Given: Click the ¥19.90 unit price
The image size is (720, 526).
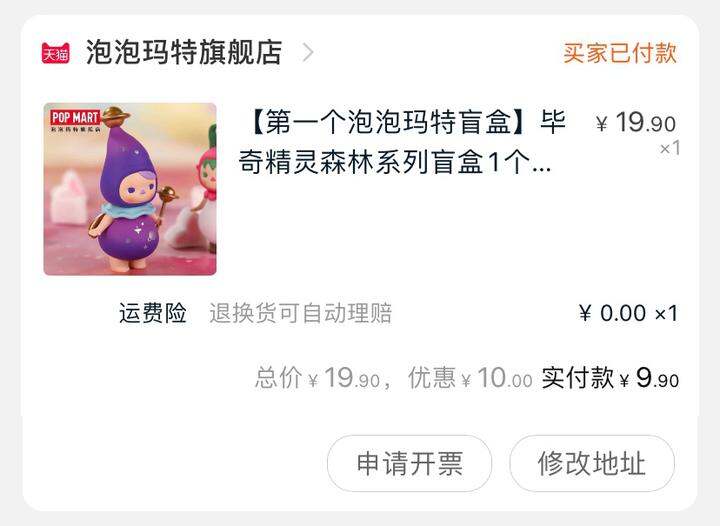Looking at the screenshot, I should pos(636,123).
